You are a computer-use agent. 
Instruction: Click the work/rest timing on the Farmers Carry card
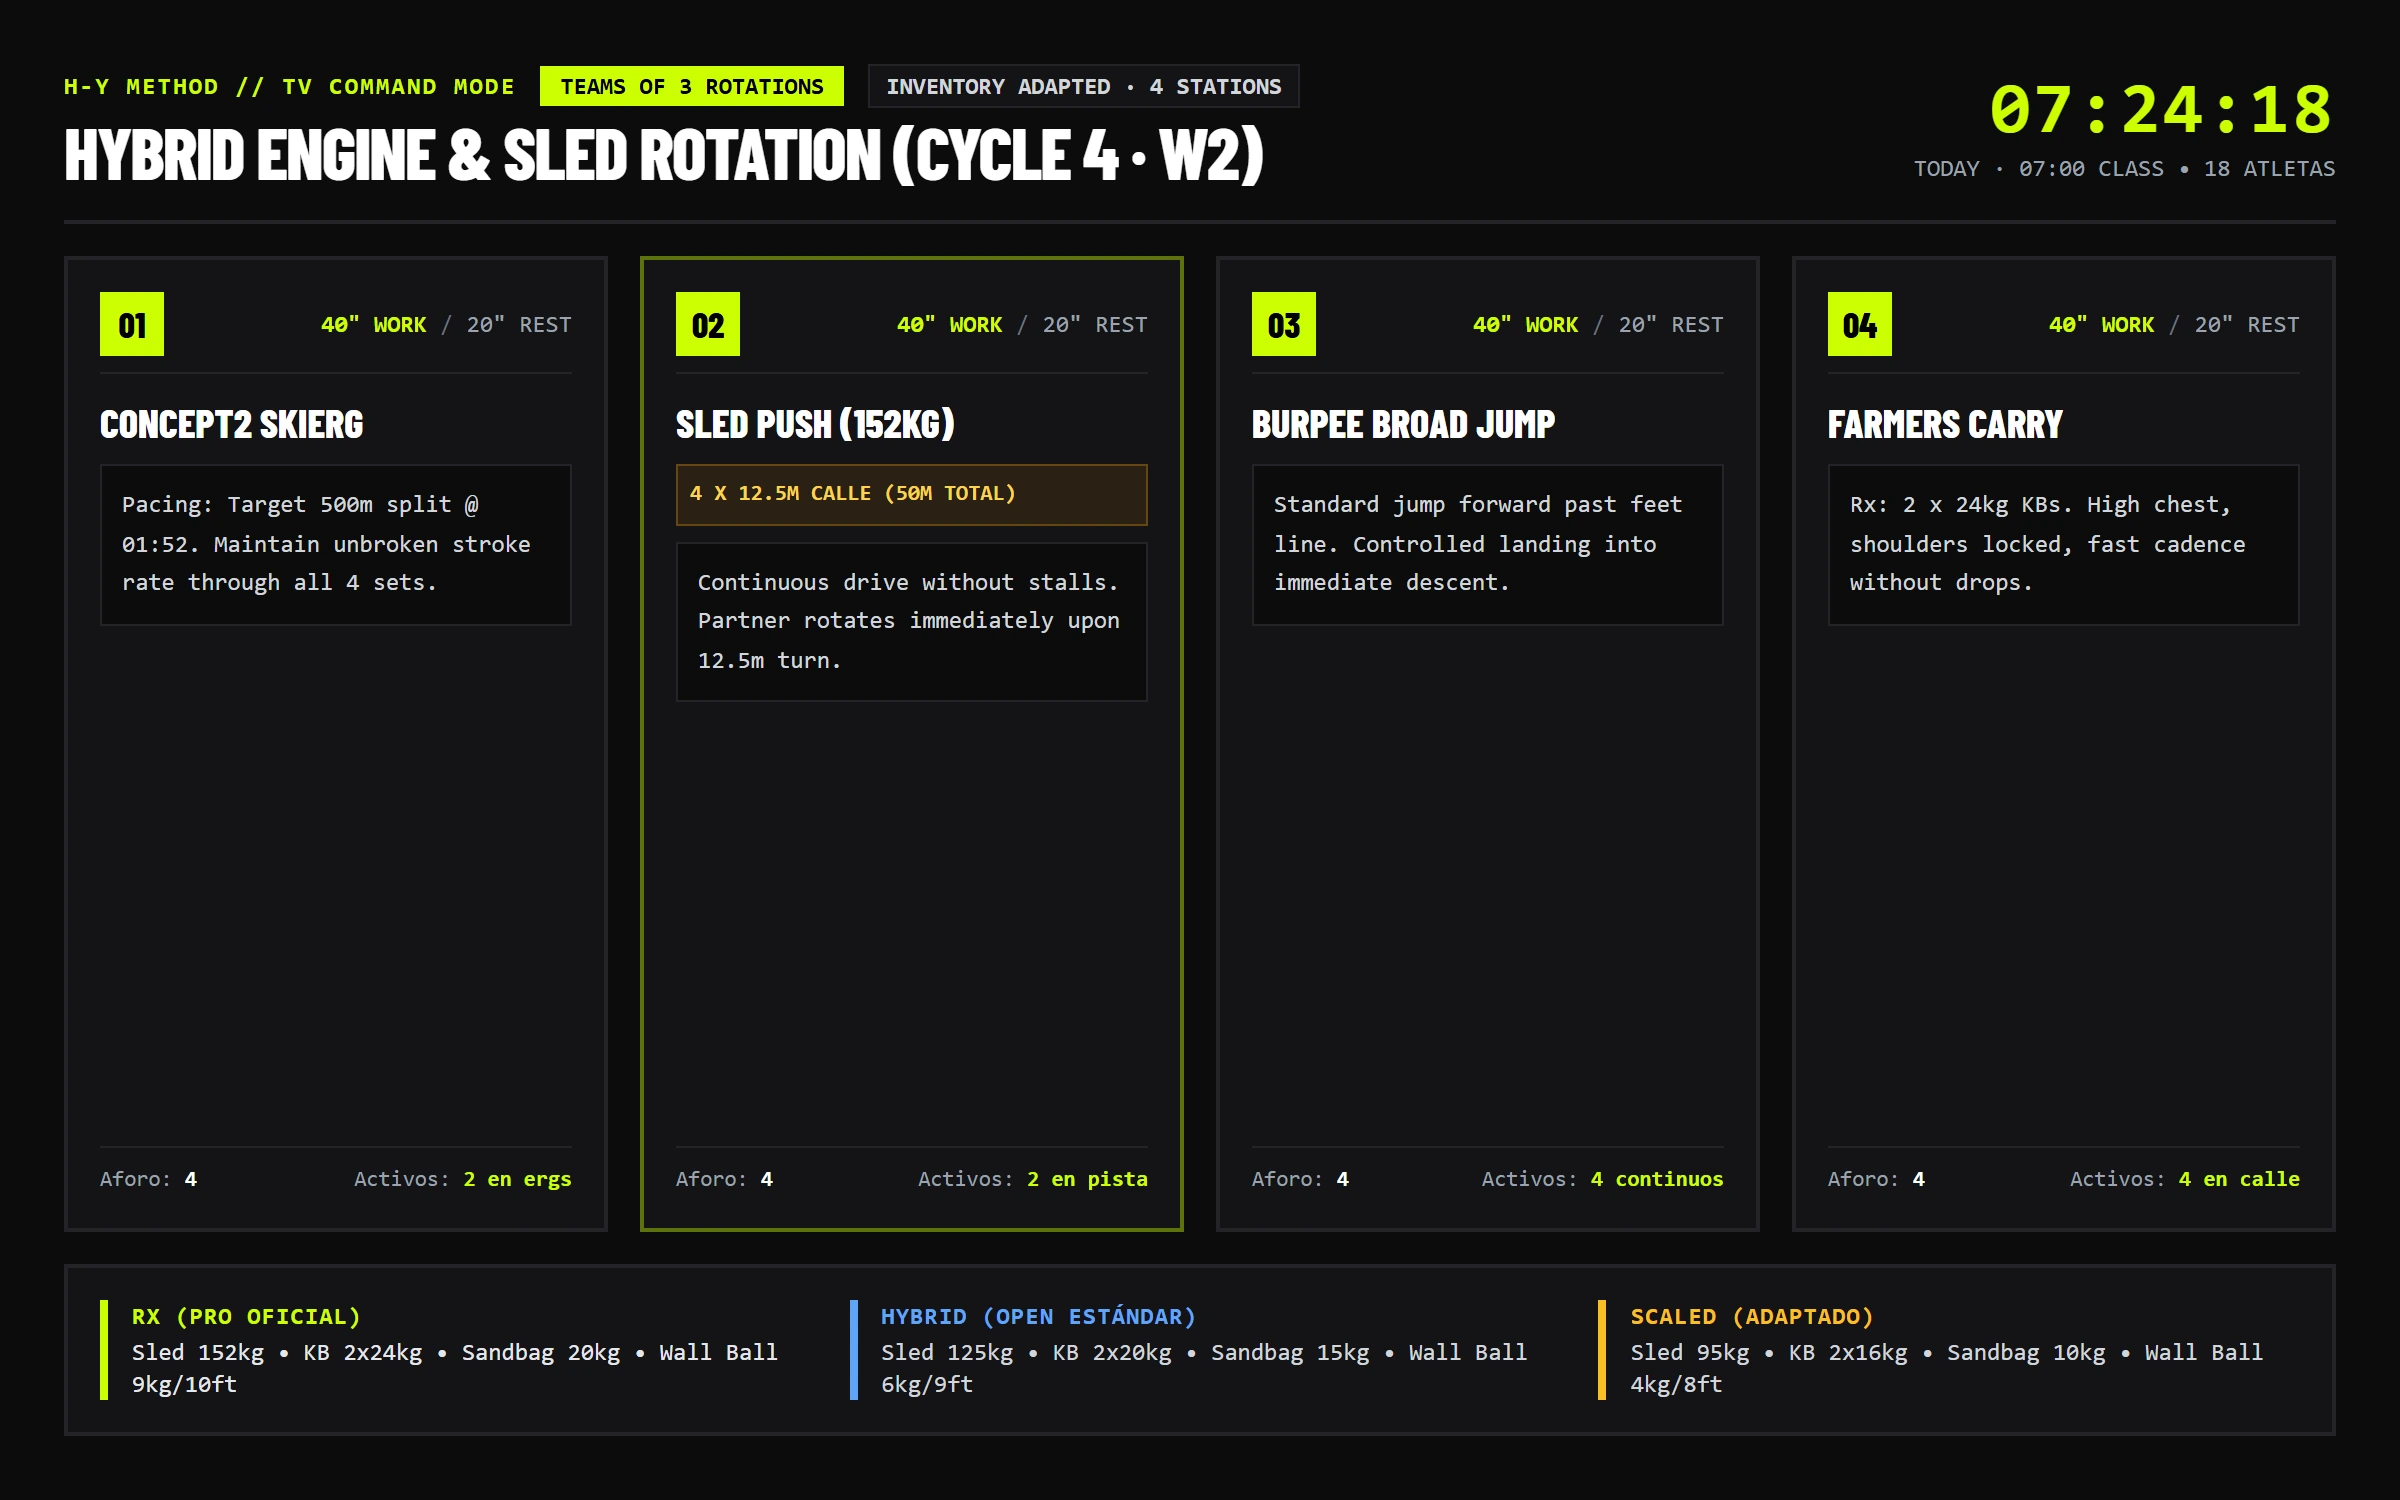pos(2174,325)
